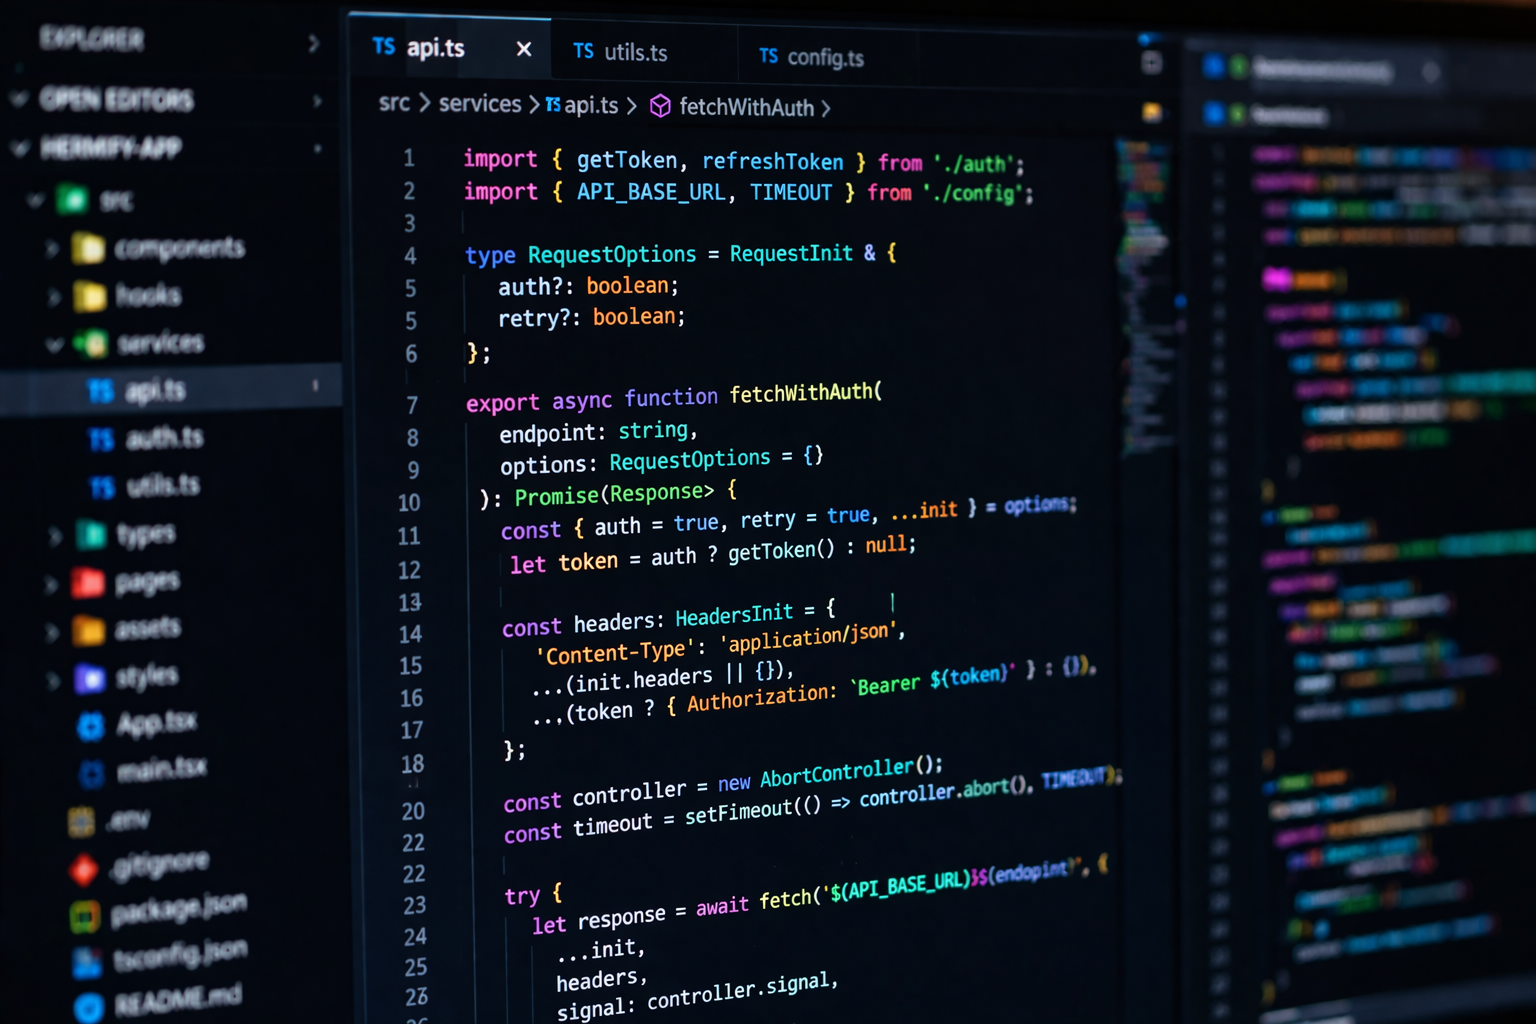
Task: Click src in the breadcrumb
Action: [x=394, y=103]
